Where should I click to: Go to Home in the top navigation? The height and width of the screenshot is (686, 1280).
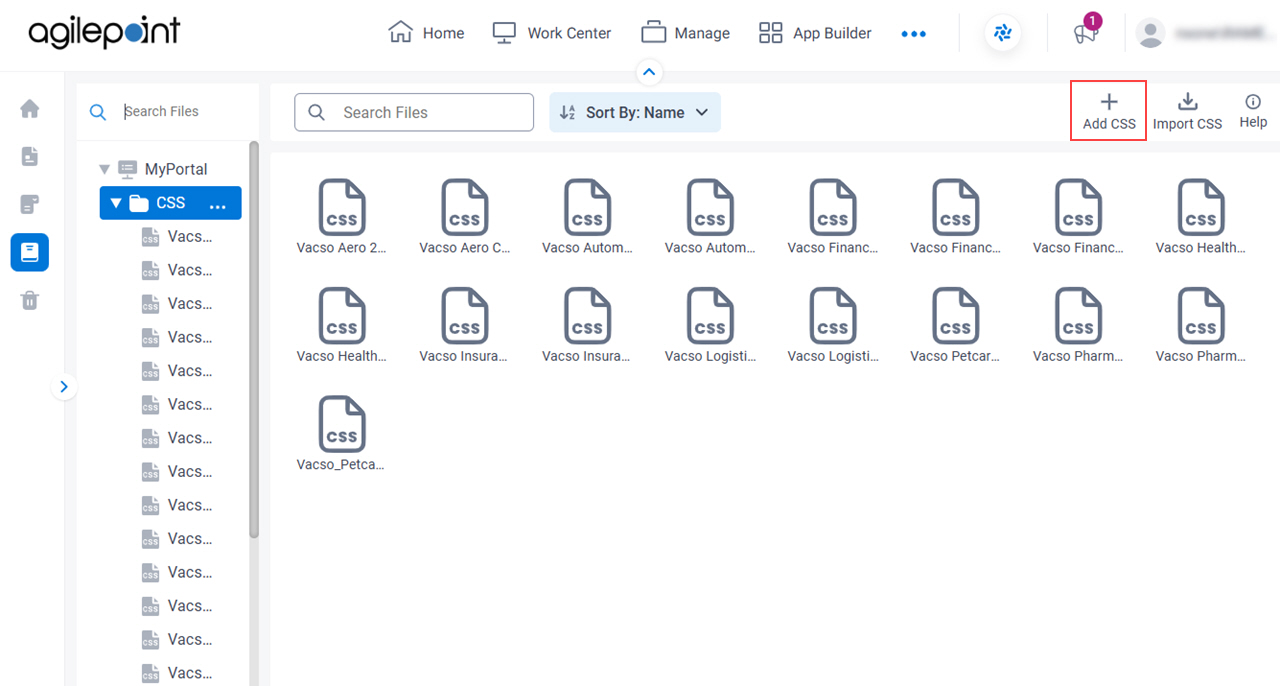click(426, 33)
